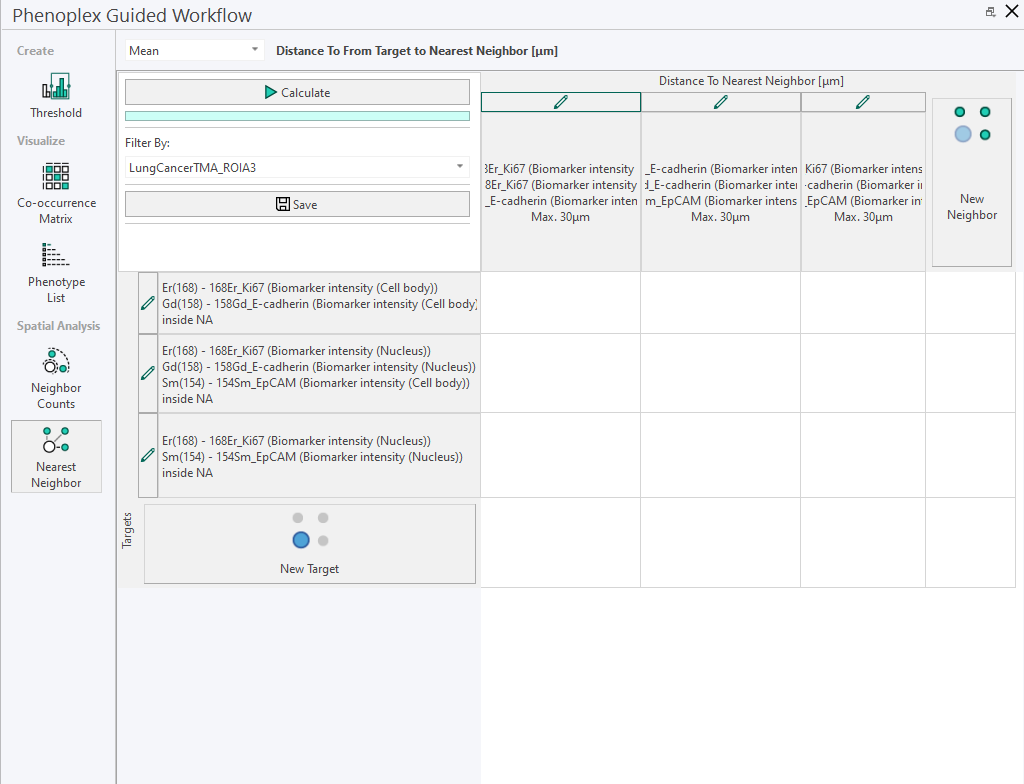Select target text 'Er(168) - 168Er_Ki67 (Biomarker intensity (Cell body))'
The width and height of the screenshot is (1024, 784).
300,287
